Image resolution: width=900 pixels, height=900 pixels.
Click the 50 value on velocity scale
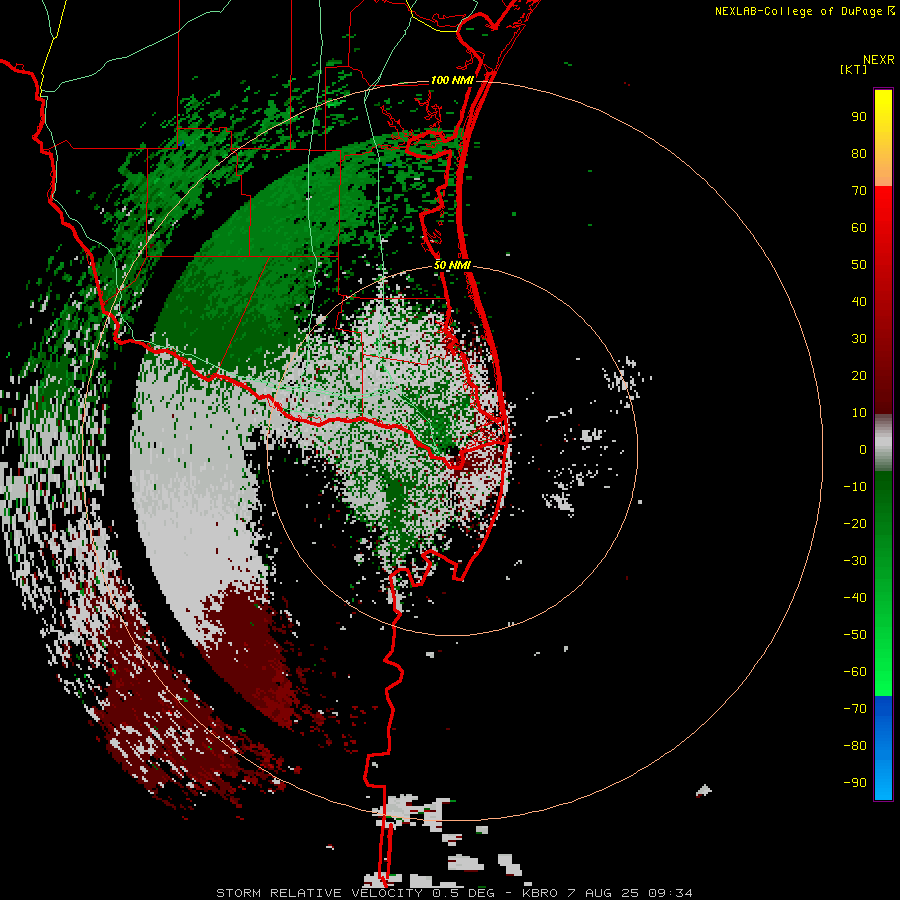pos(859,265)
